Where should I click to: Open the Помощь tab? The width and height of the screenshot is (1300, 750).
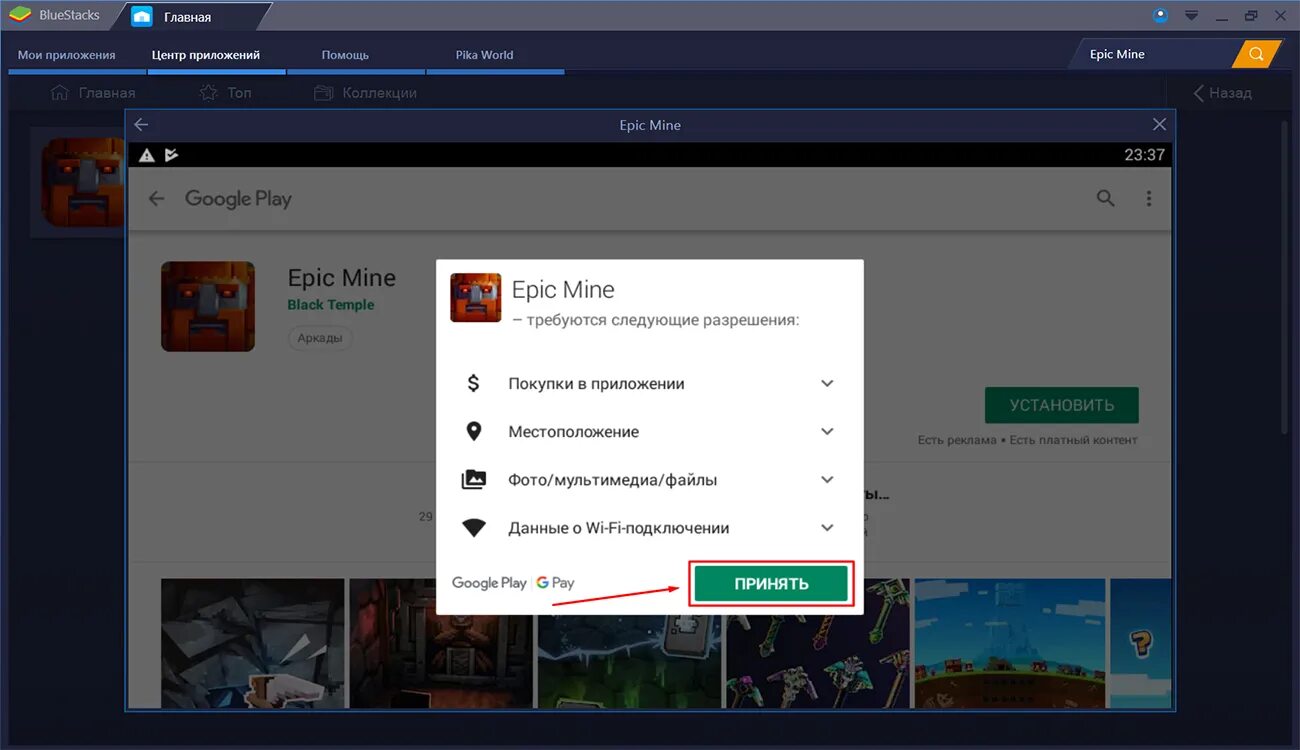(345, 55)
